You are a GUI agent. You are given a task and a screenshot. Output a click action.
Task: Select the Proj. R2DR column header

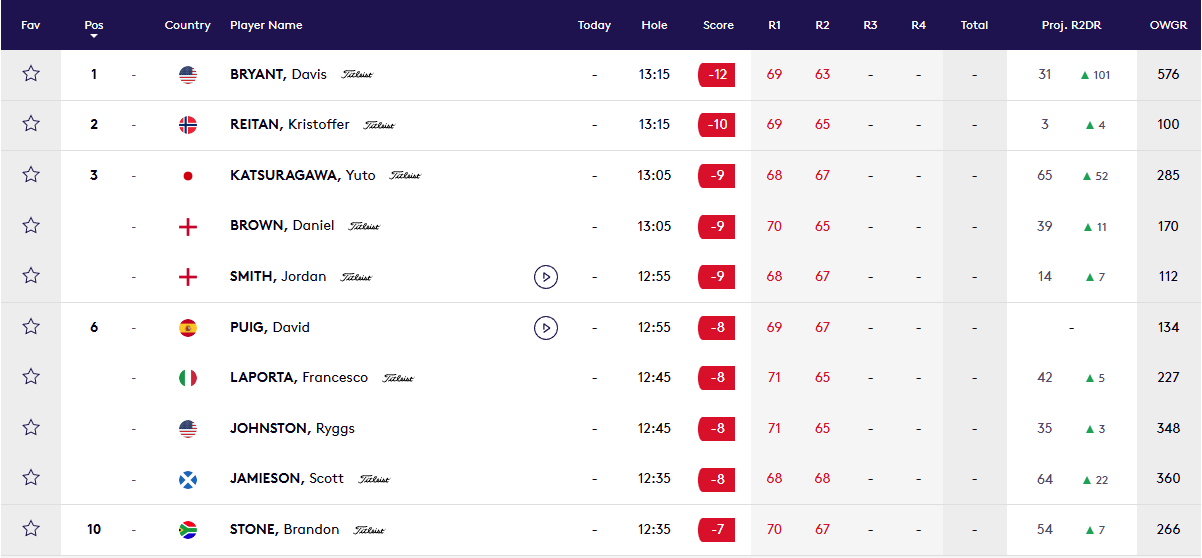click(x=1071, y=25)
